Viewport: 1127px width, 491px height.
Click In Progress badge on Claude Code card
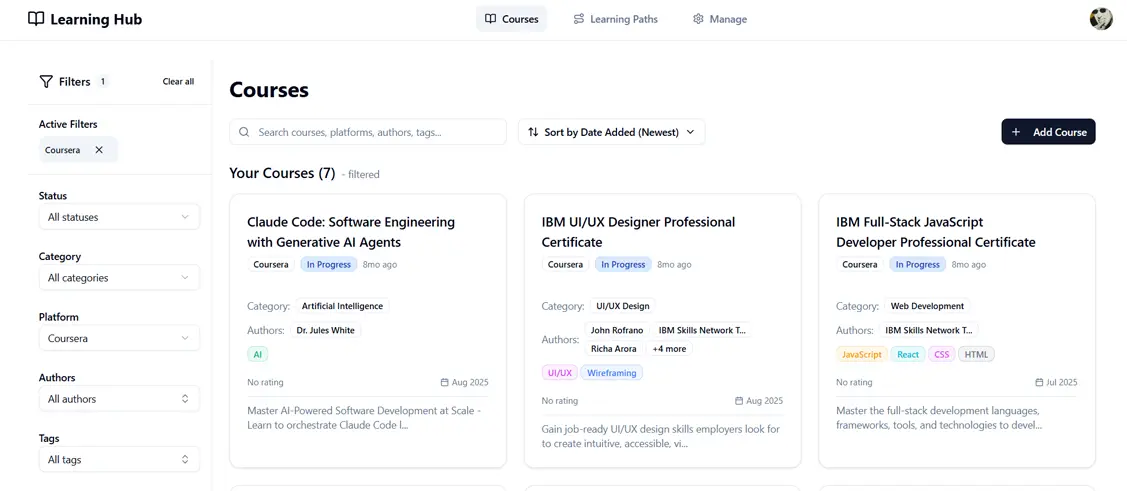click(x=328, y=265)
